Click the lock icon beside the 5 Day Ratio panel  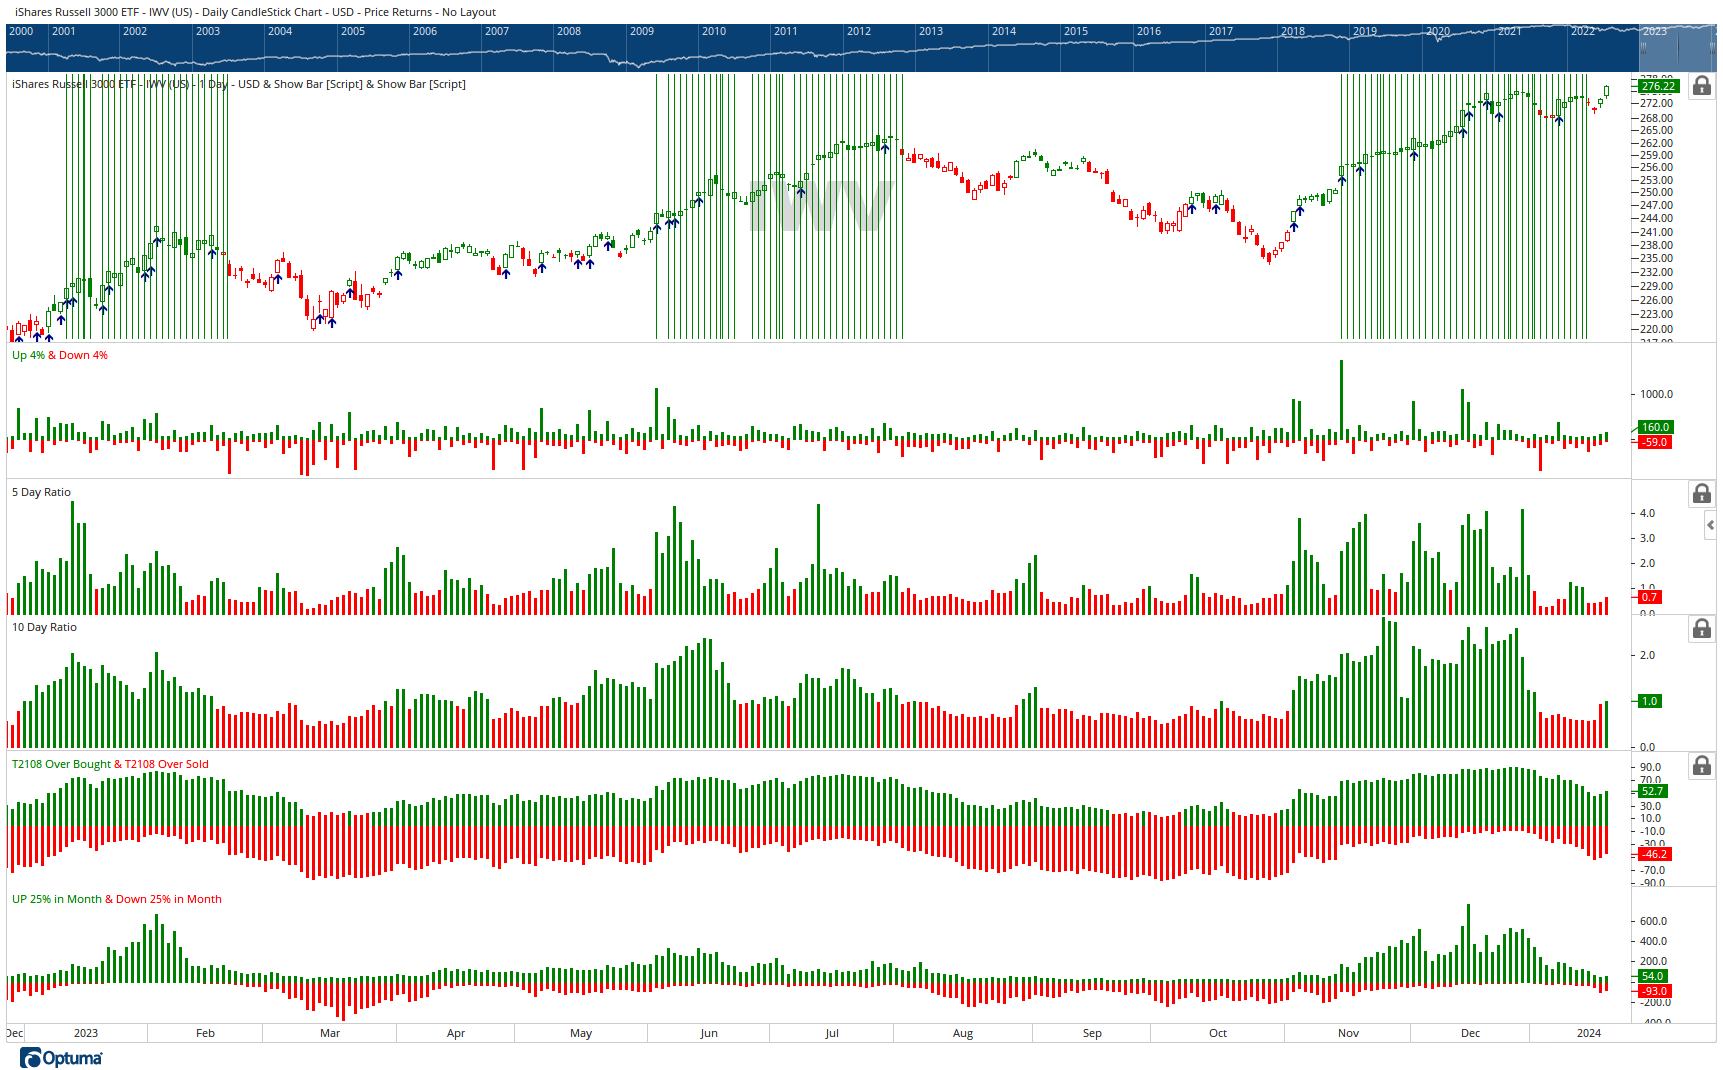(x=1701, y=493)
